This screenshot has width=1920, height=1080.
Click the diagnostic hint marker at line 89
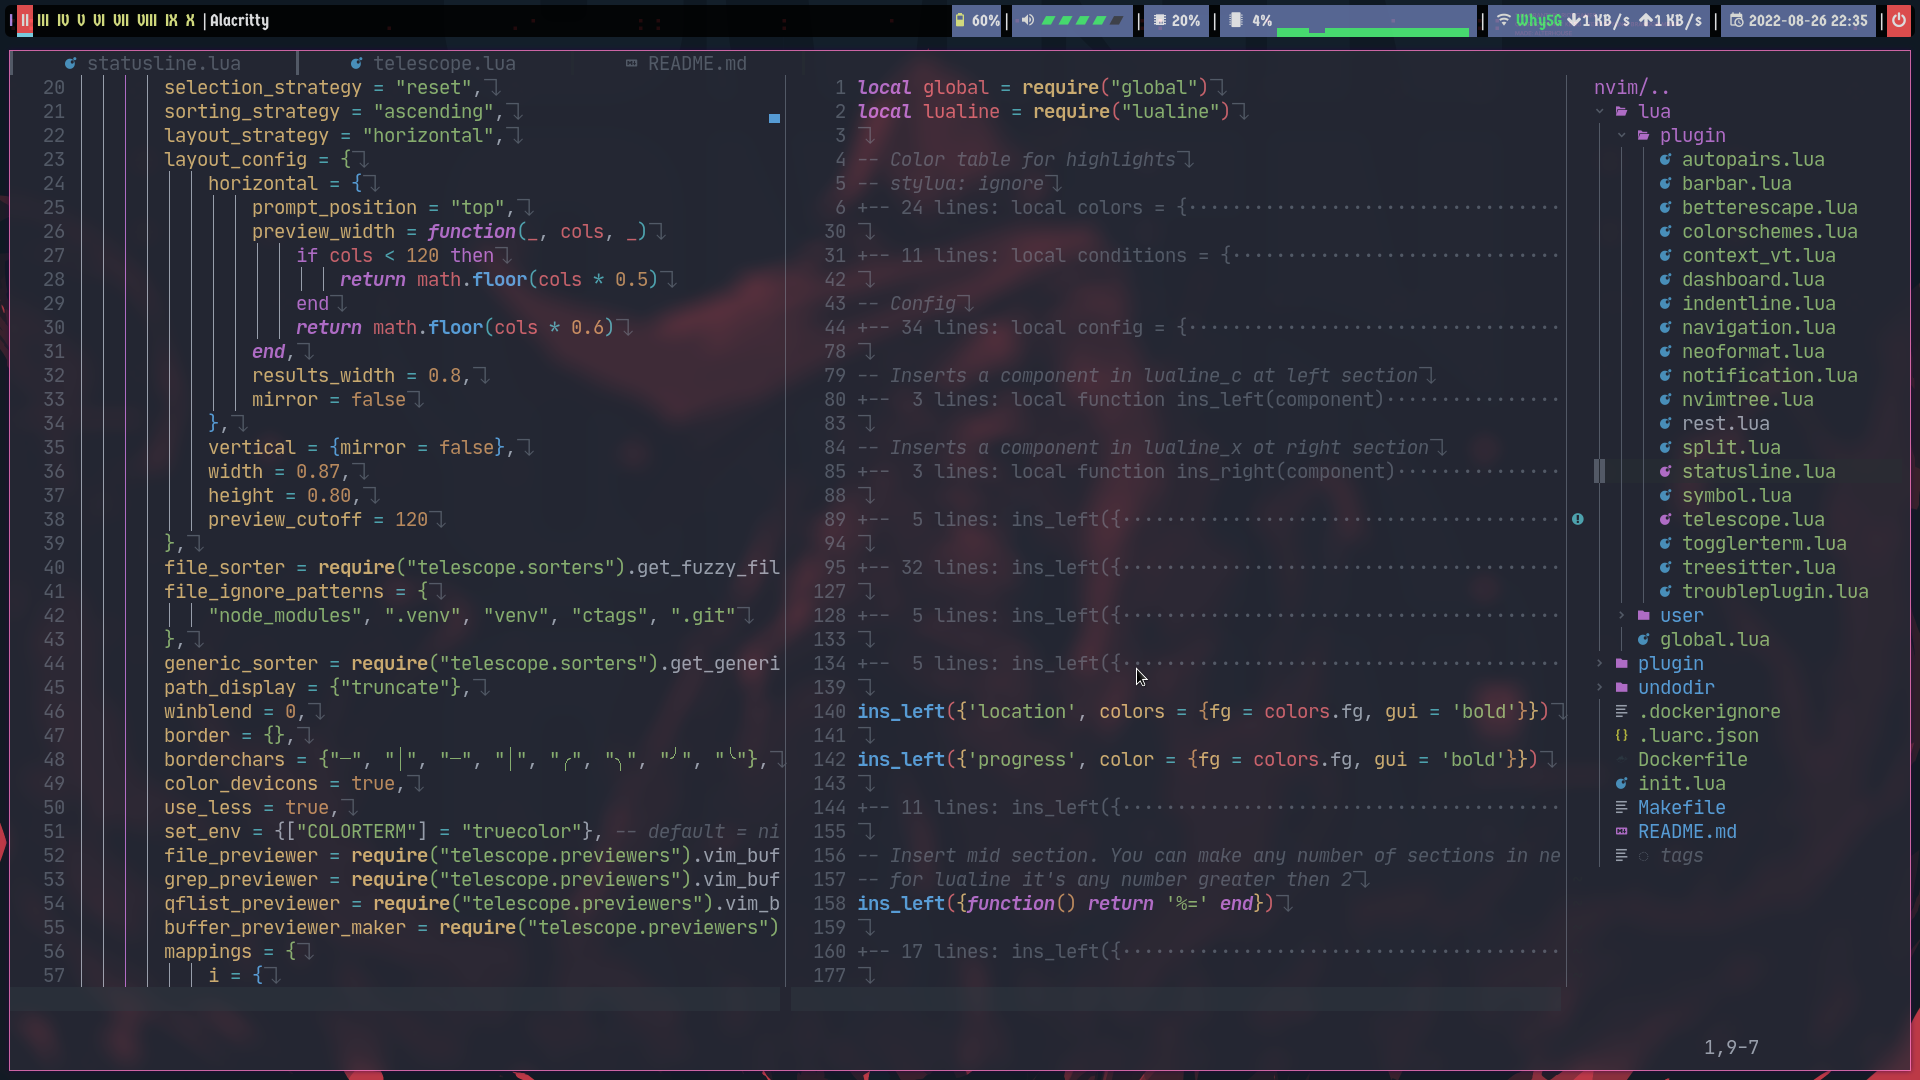tap(1578, 520)
